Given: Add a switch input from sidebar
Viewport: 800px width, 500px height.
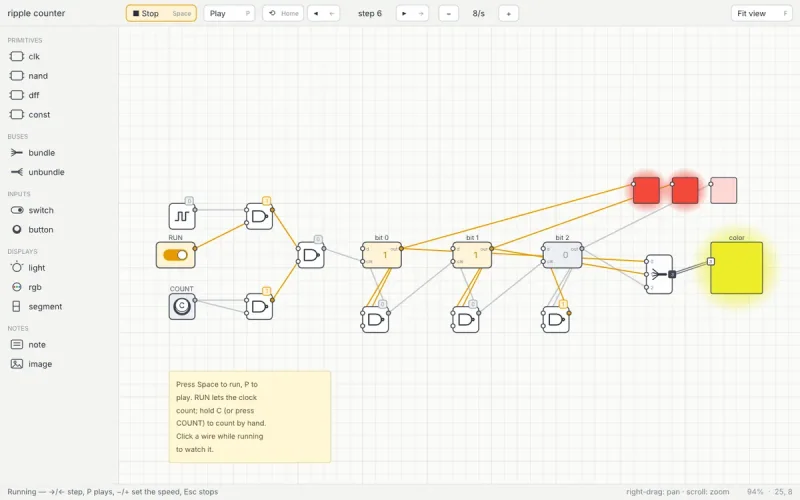Looking at the screenshot, I should click(x=32, y=210).
